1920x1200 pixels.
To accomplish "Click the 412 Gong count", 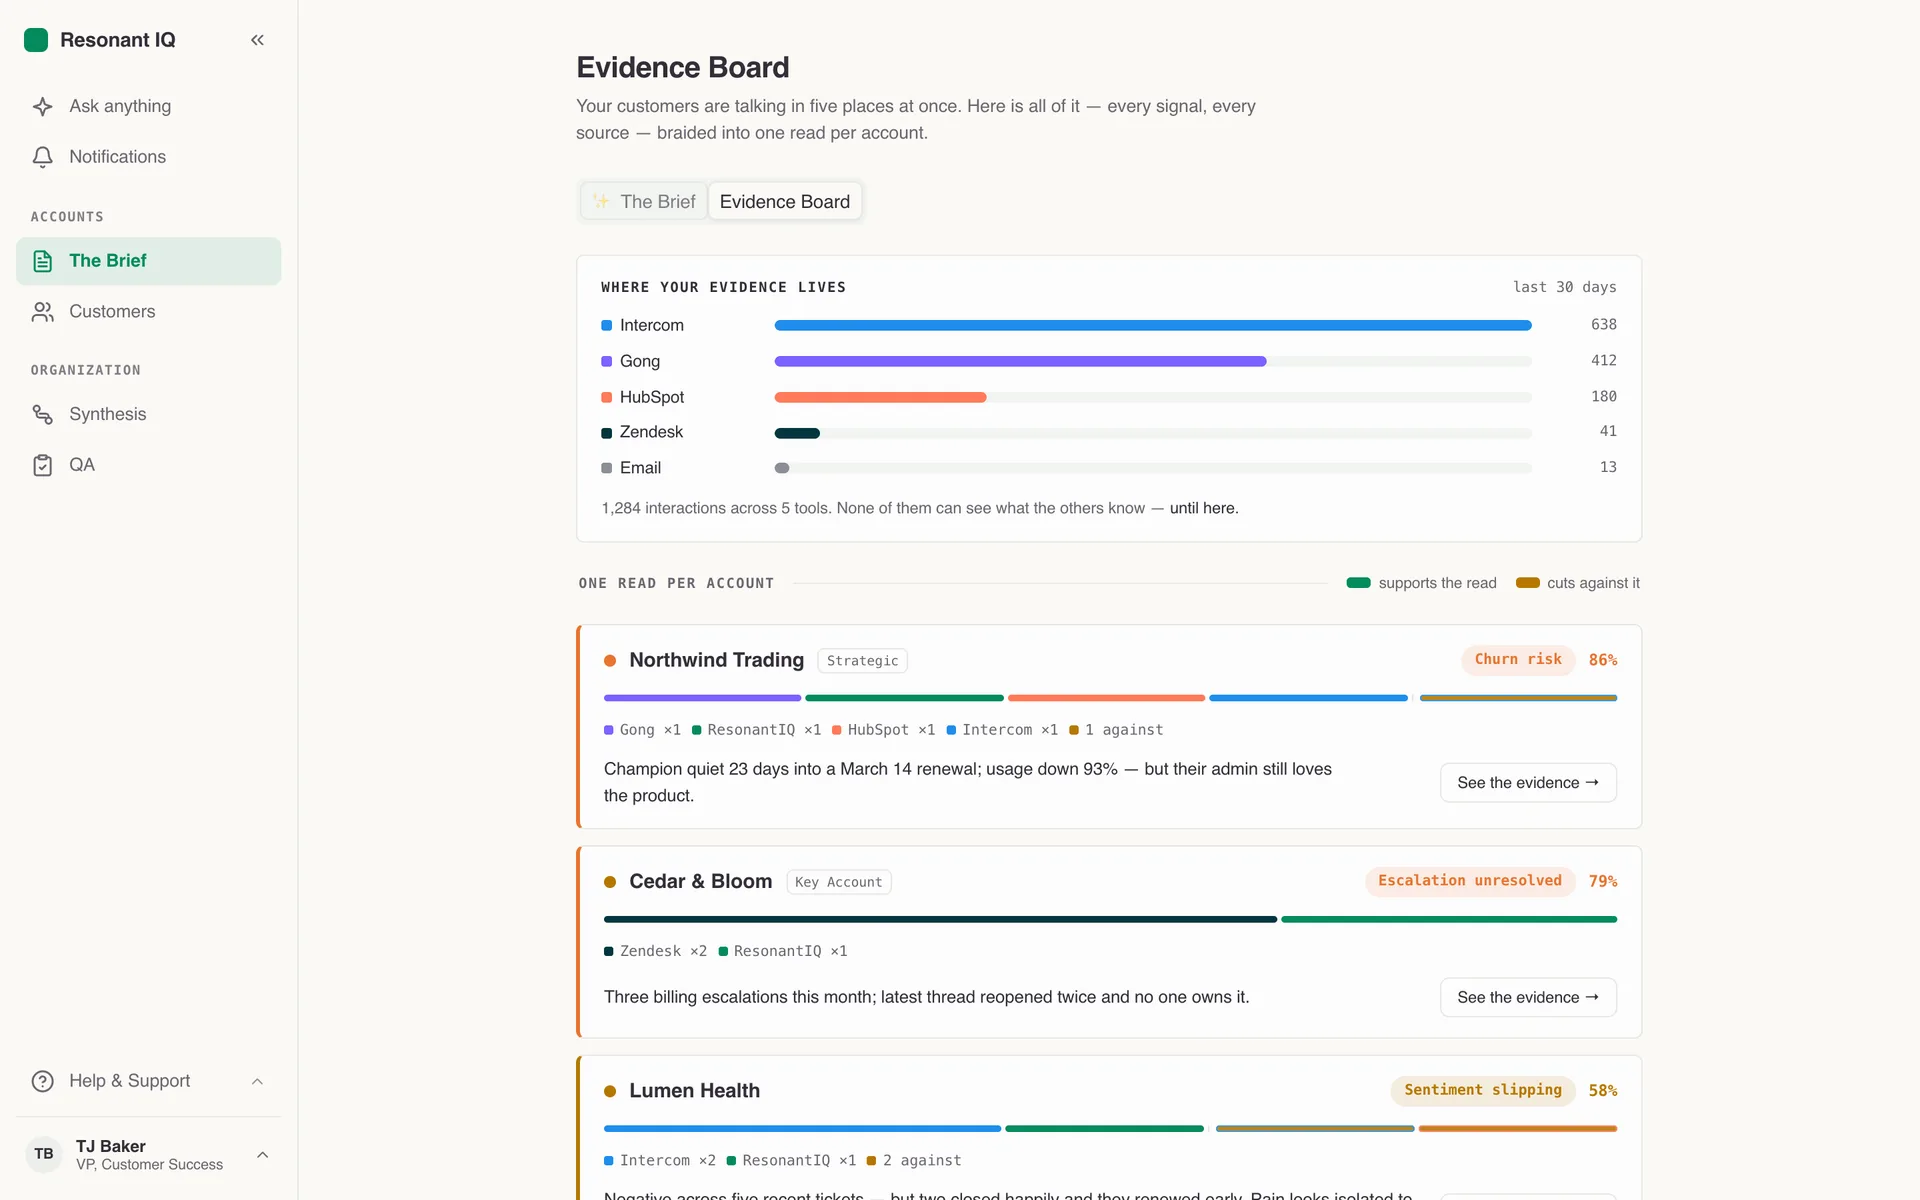I will 1603,360.
